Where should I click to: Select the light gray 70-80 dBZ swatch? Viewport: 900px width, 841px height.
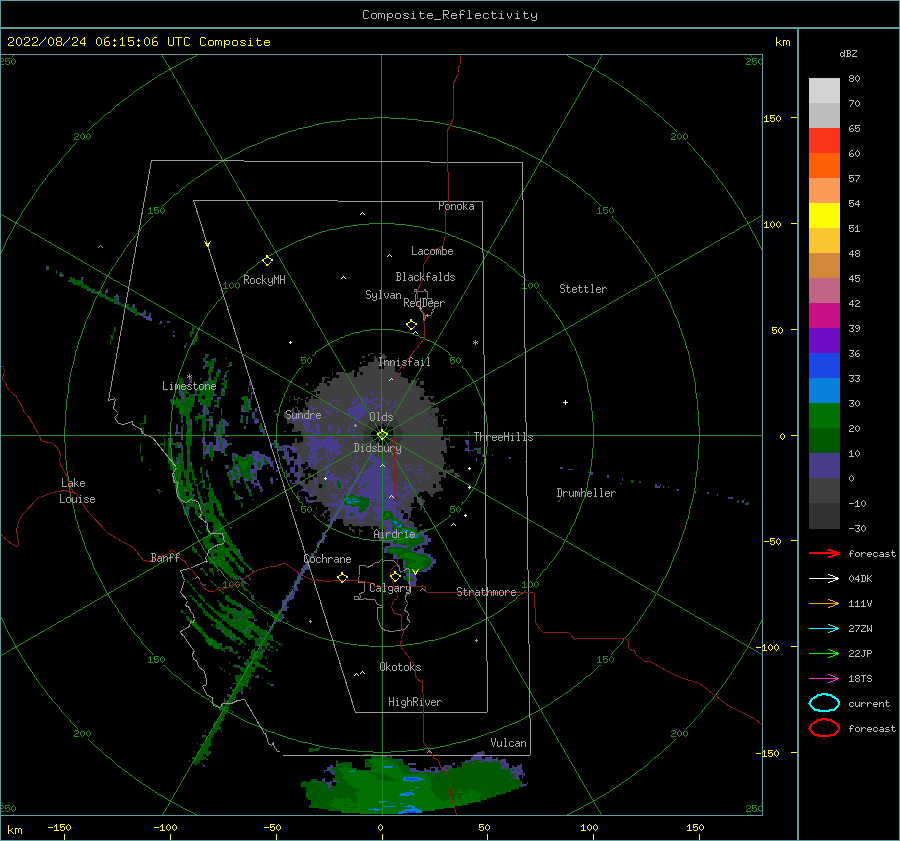point(824,91)
